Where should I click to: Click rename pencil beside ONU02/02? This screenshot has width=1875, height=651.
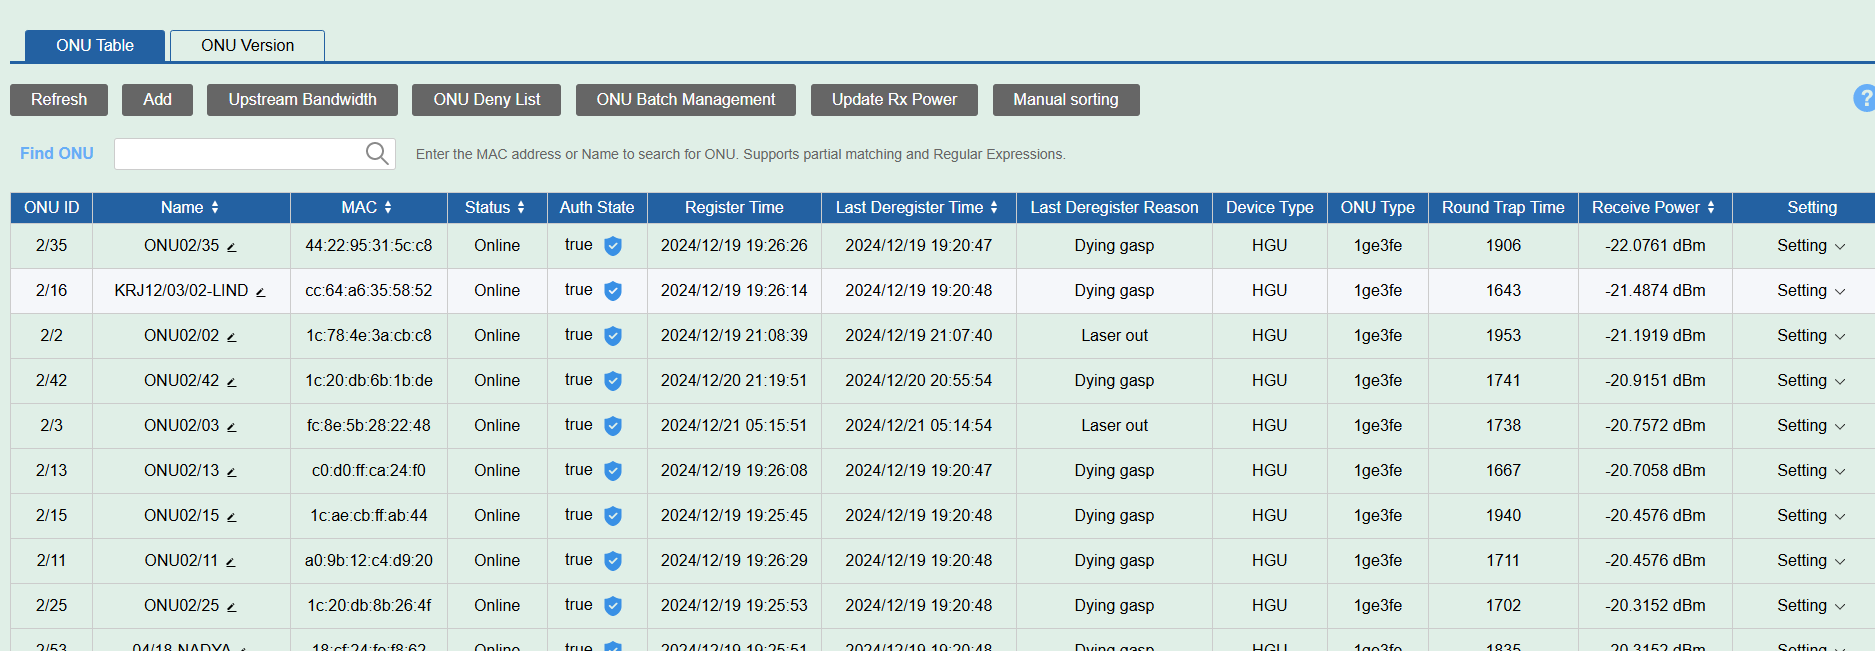[x=231, y=337]
